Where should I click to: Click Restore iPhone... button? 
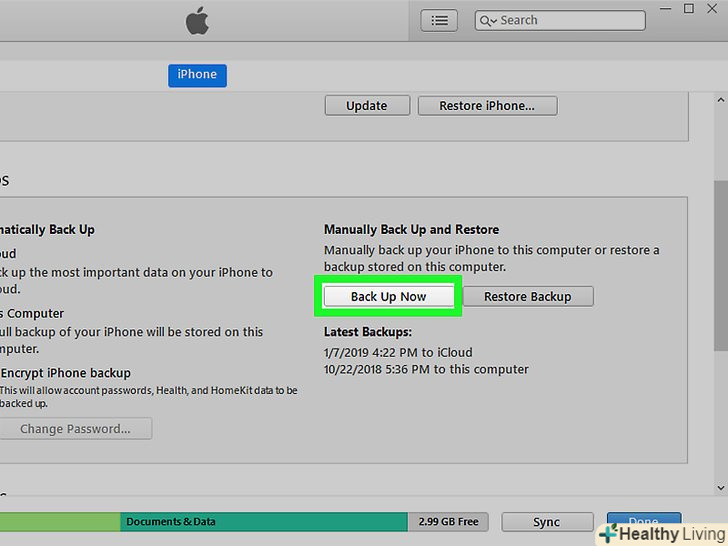pos(487,105)
